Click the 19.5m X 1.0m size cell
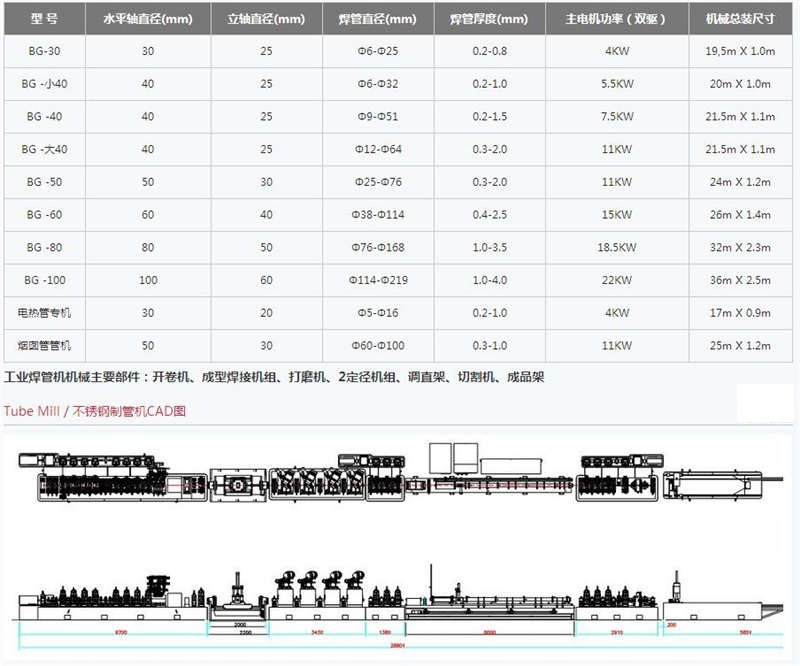The width and height of the screenshot is (800, 666). (740, 51)
